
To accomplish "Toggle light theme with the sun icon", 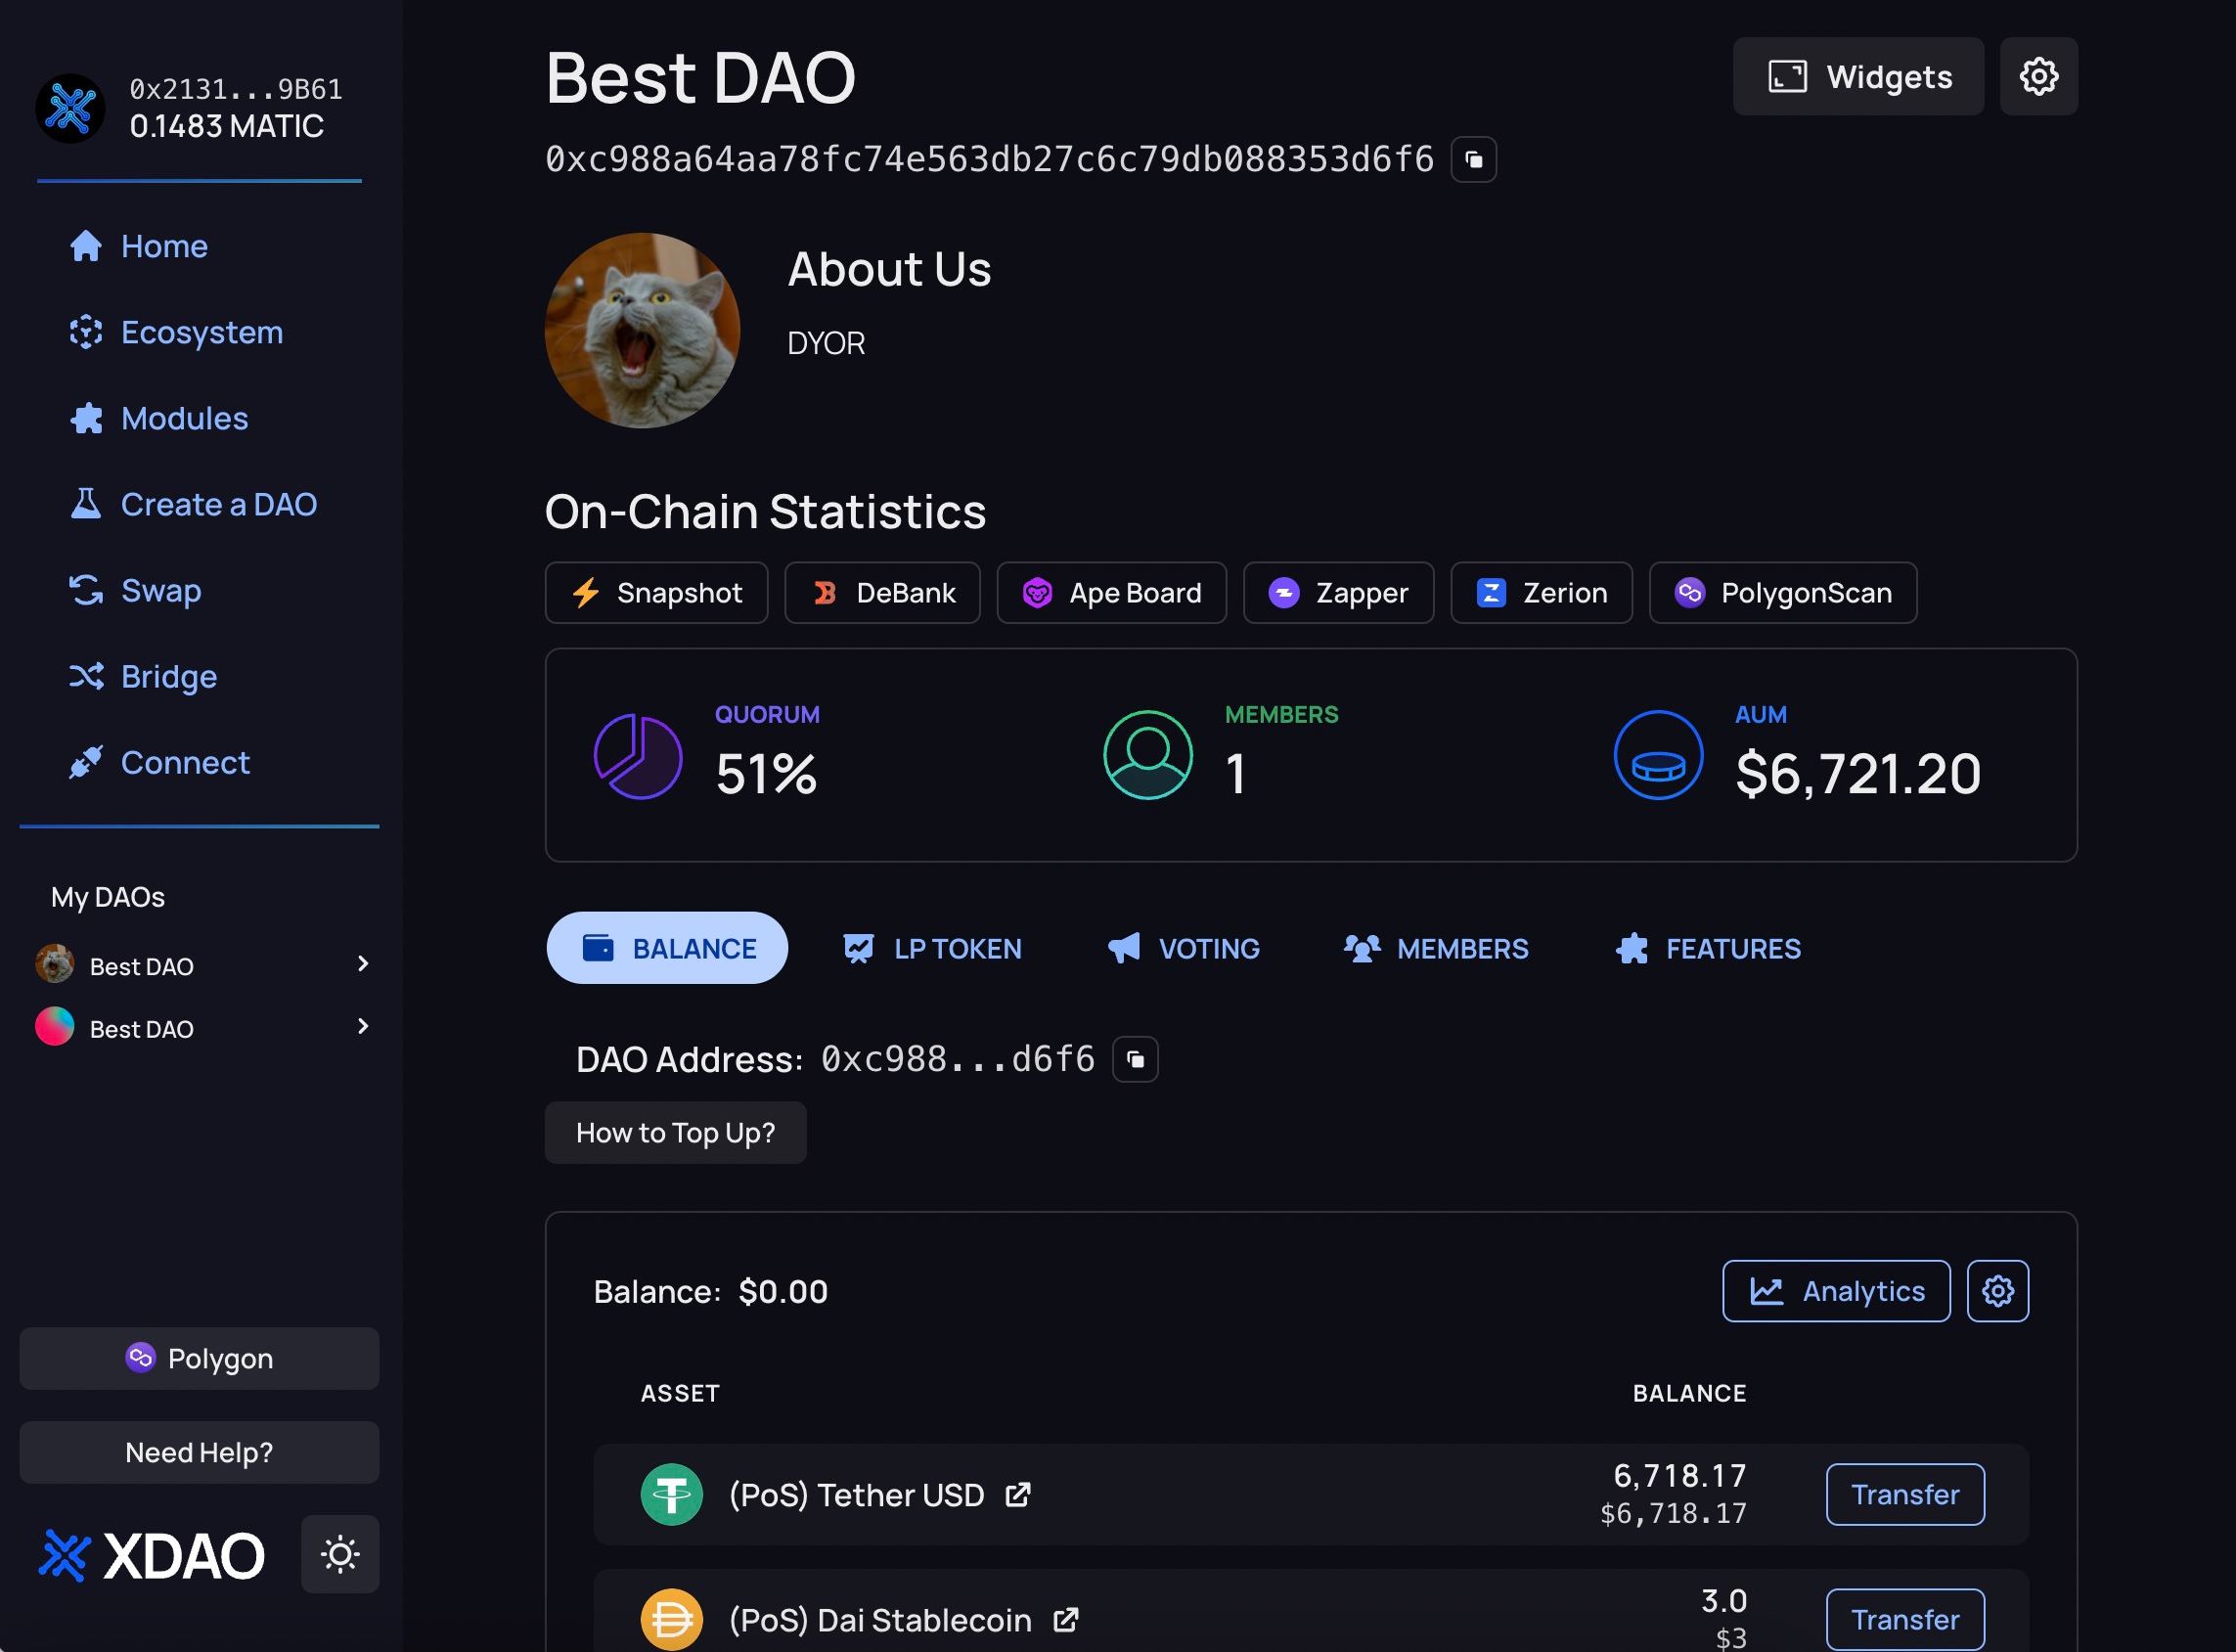I will click(x=339, y=1554).
